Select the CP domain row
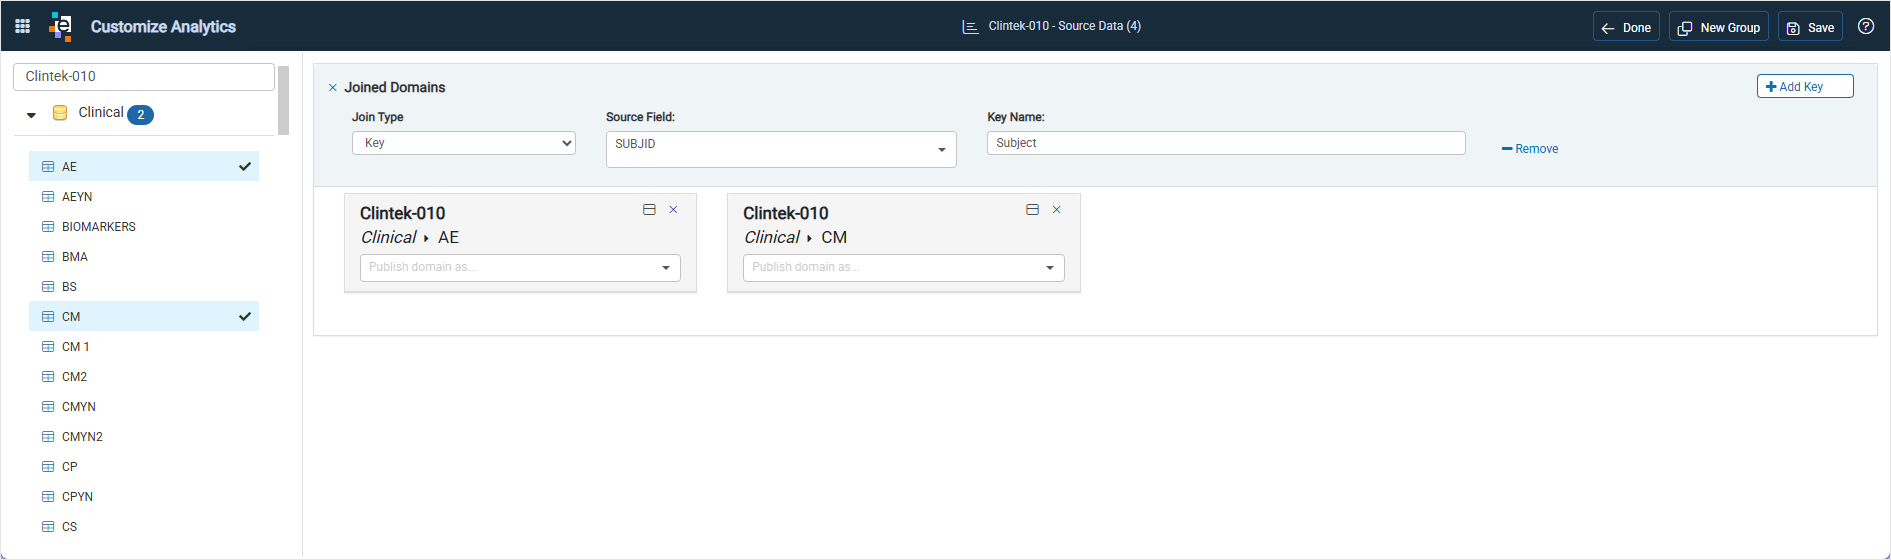The image size is (1891, 560). (x=144, y=467)
